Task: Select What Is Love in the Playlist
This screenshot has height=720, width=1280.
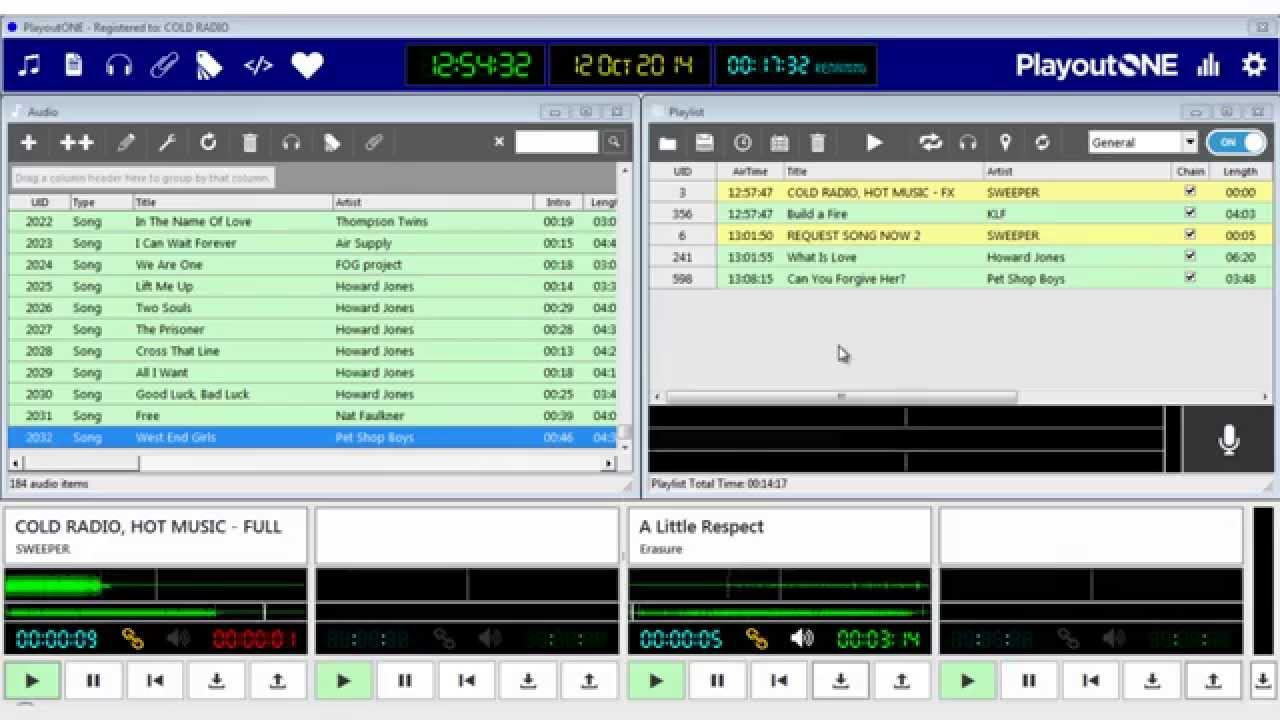Action: tap(960, 257)
